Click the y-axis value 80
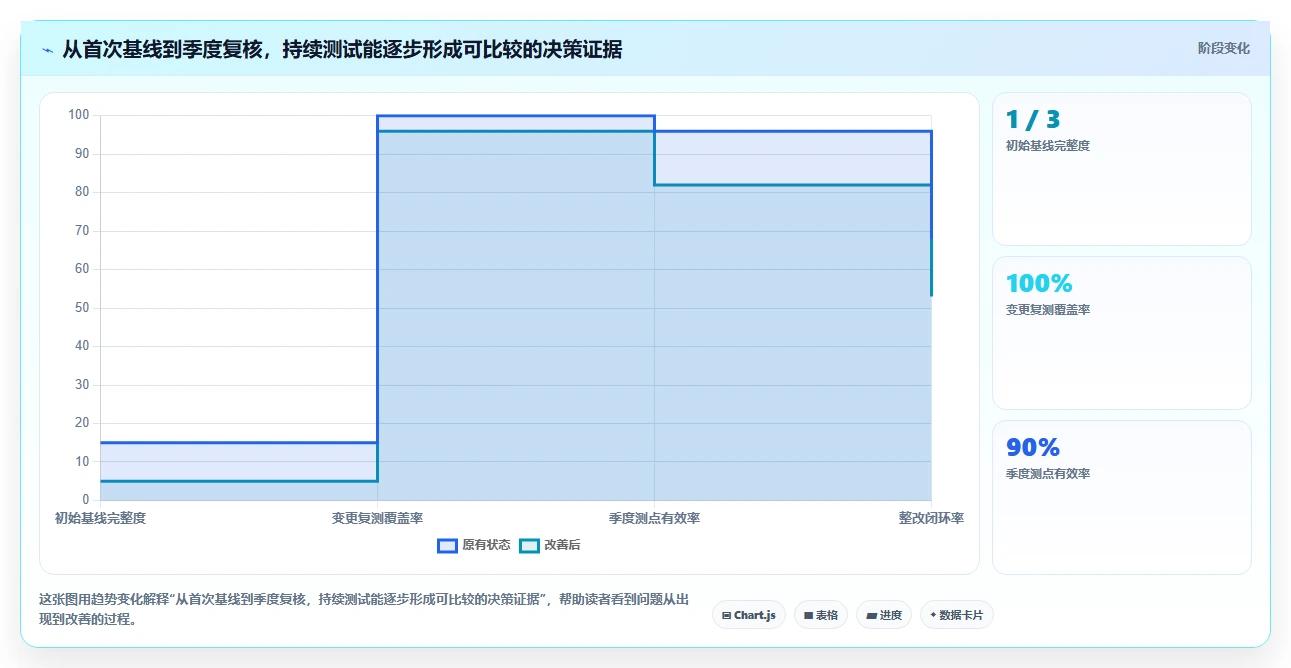 (x=82, y=192)
